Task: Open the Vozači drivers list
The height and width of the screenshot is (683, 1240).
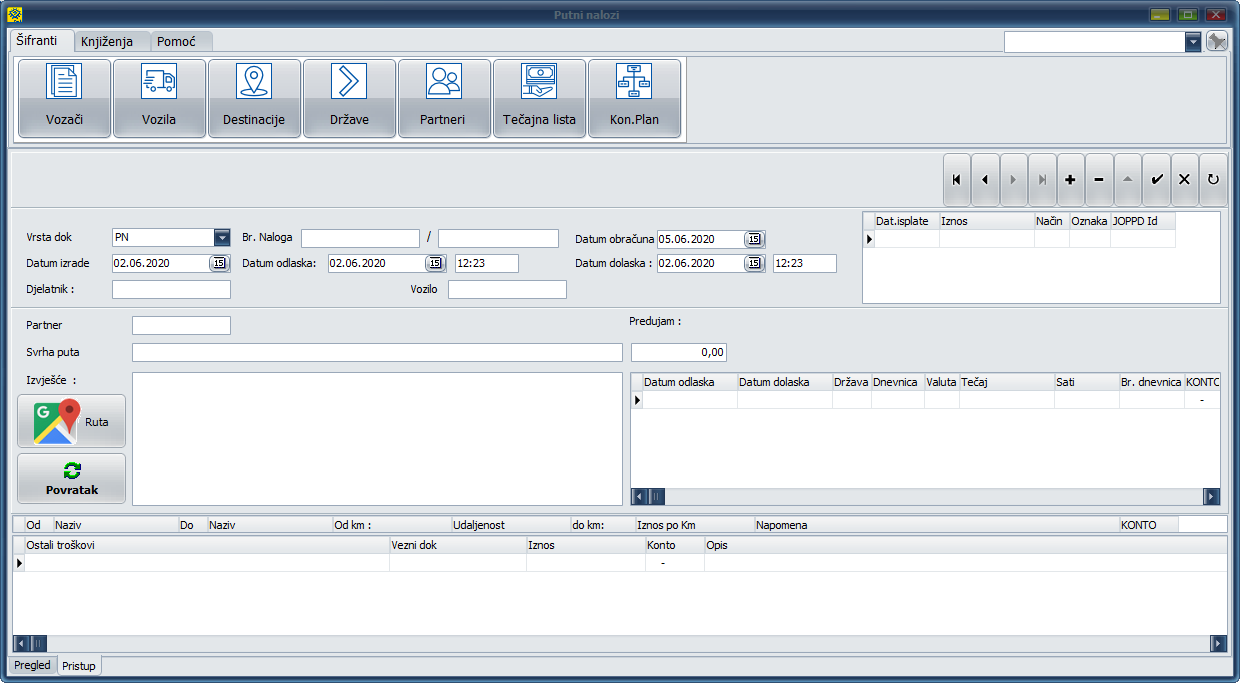Action: [x=64, y=98]
